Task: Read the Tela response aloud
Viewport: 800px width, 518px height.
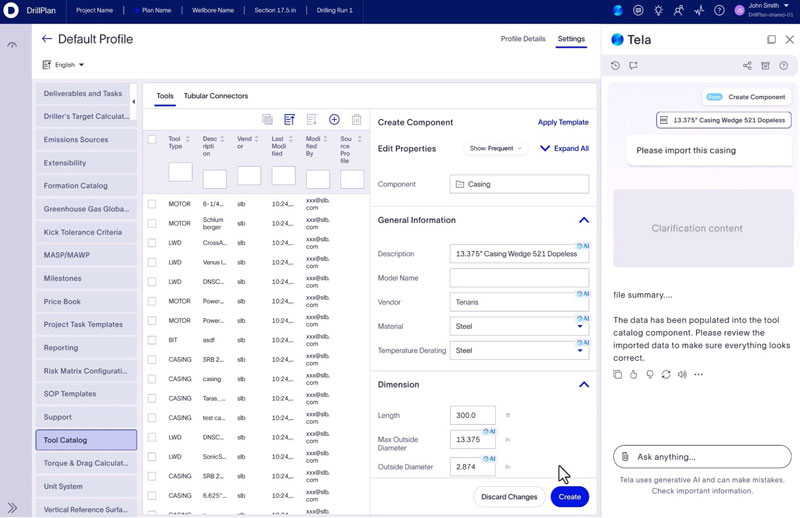Action: click(682, 374)
